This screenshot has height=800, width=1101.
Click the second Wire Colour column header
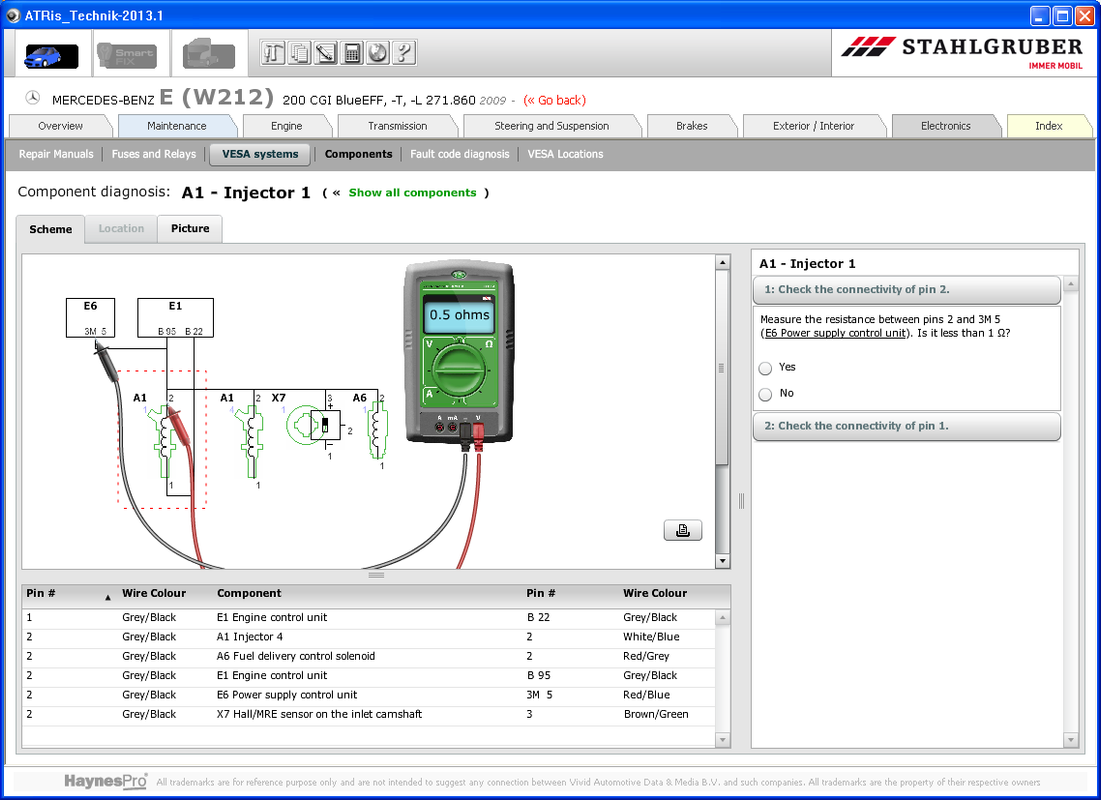[655, 594]
